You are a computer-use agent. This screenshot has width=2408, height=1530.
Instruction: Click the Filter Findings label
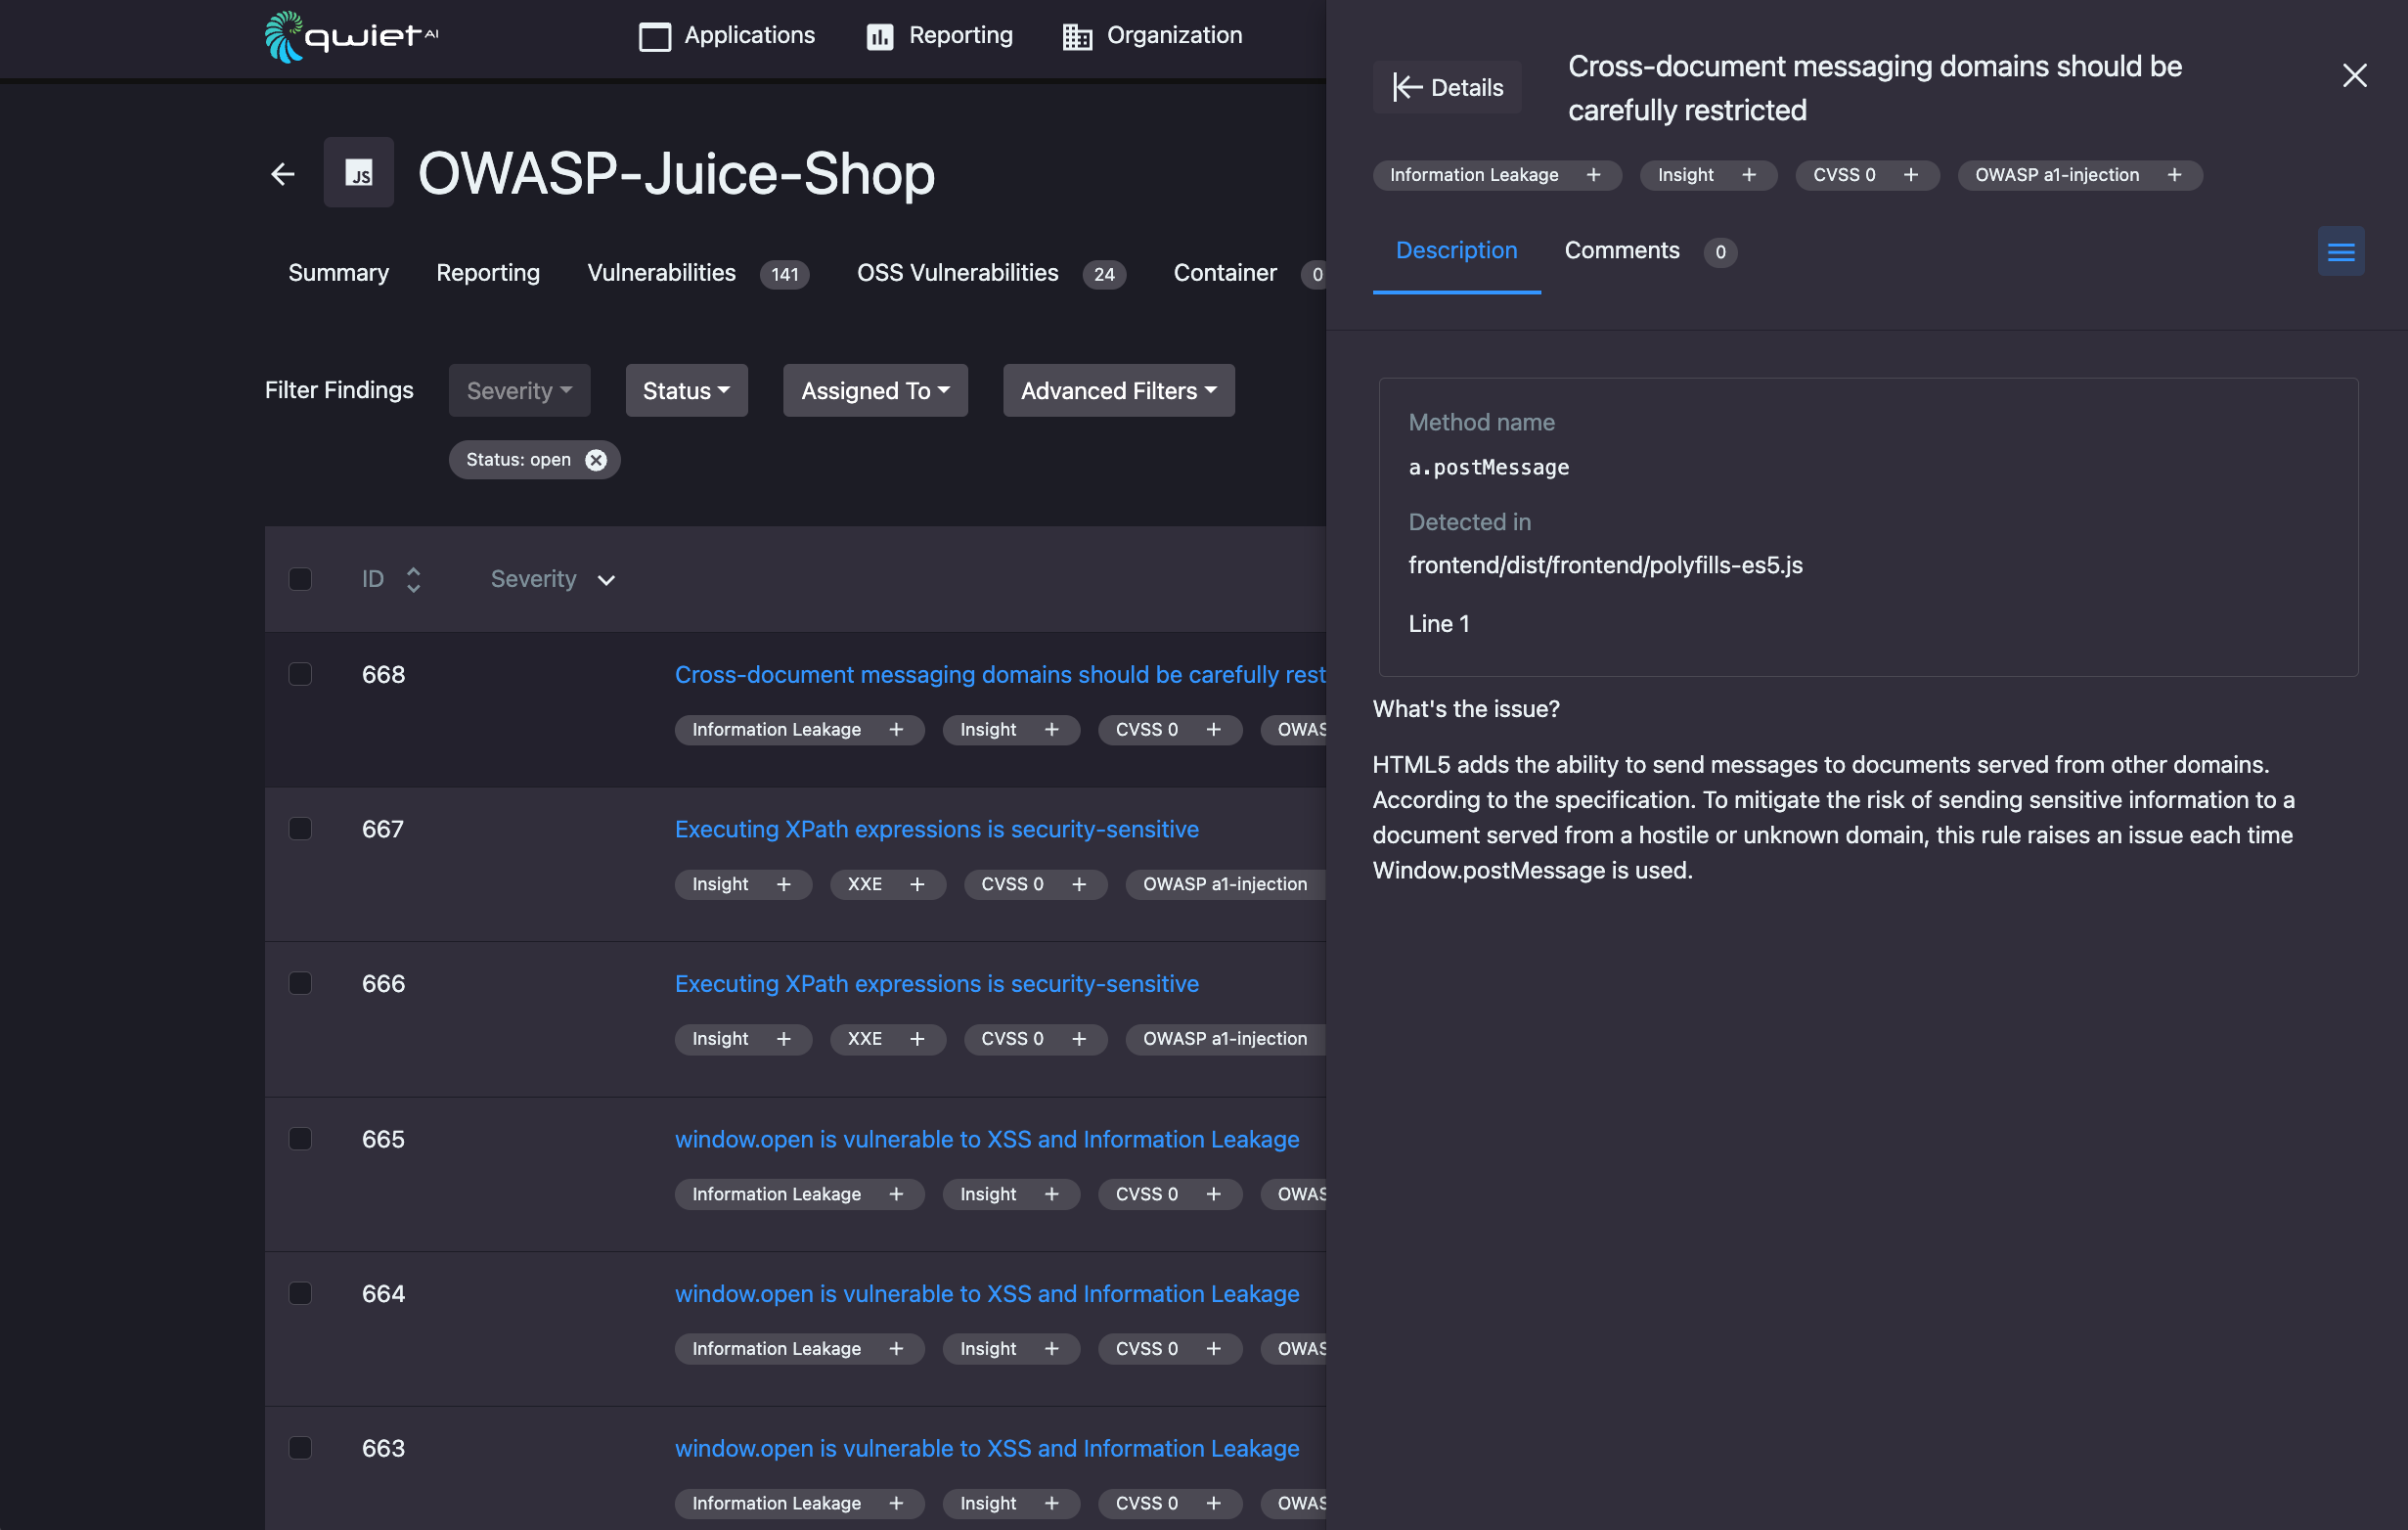click(338, 390)
